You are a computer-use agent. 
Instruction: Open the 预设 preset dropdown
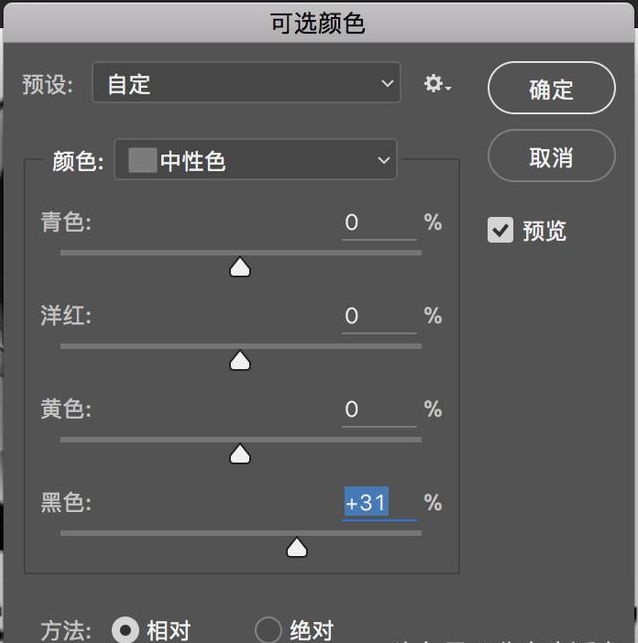click(246, 84)
